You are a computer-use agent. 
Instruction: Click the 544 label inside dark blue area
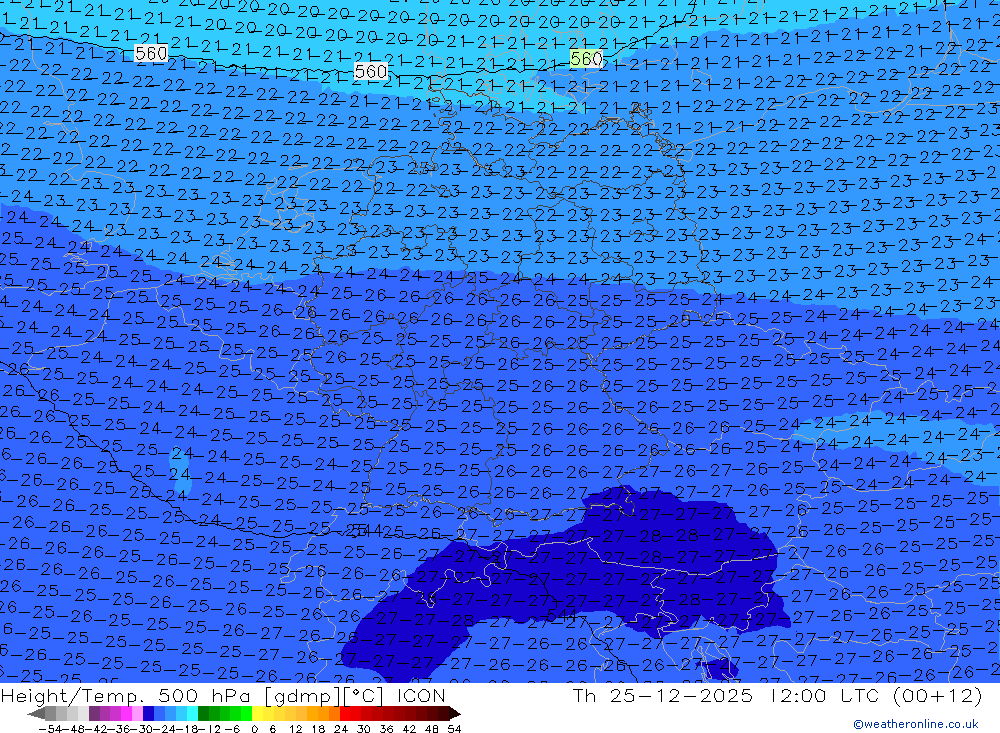point(562,615)
